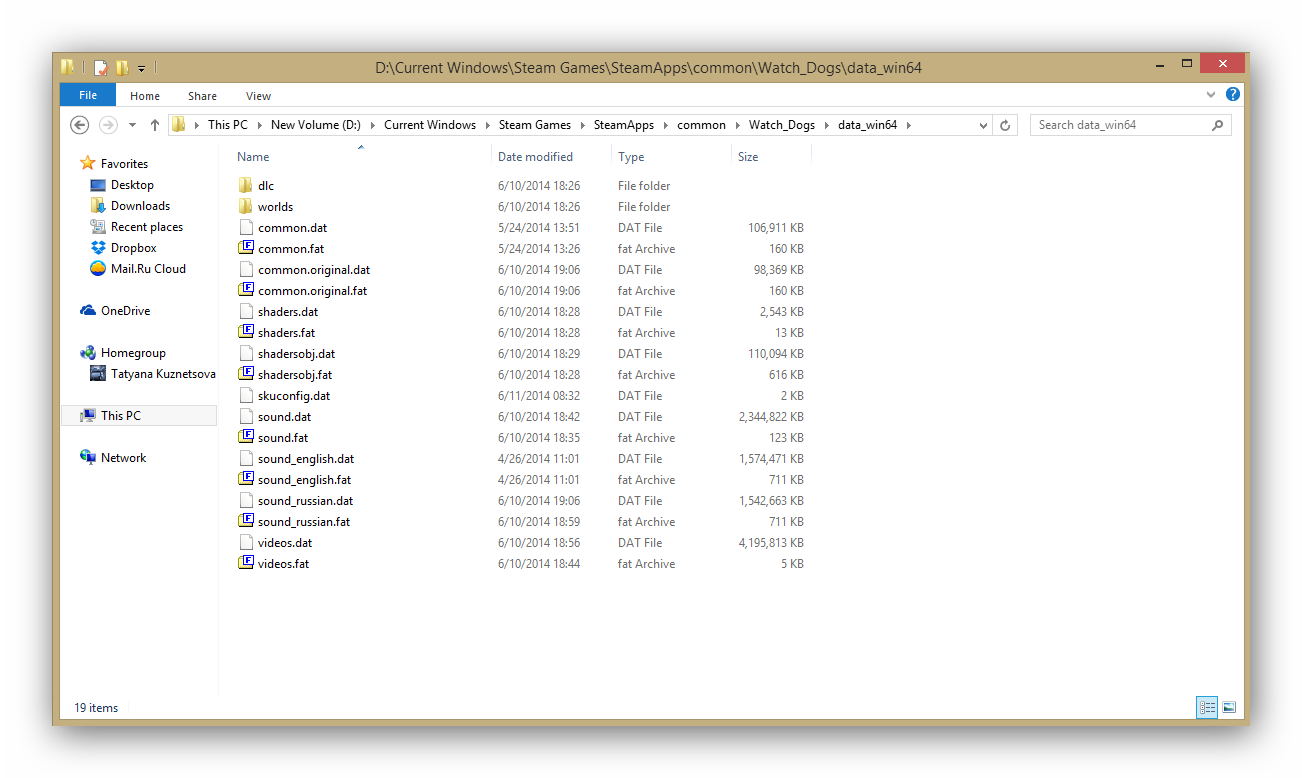Open the File menu
1302x778 pixels.
88,96
